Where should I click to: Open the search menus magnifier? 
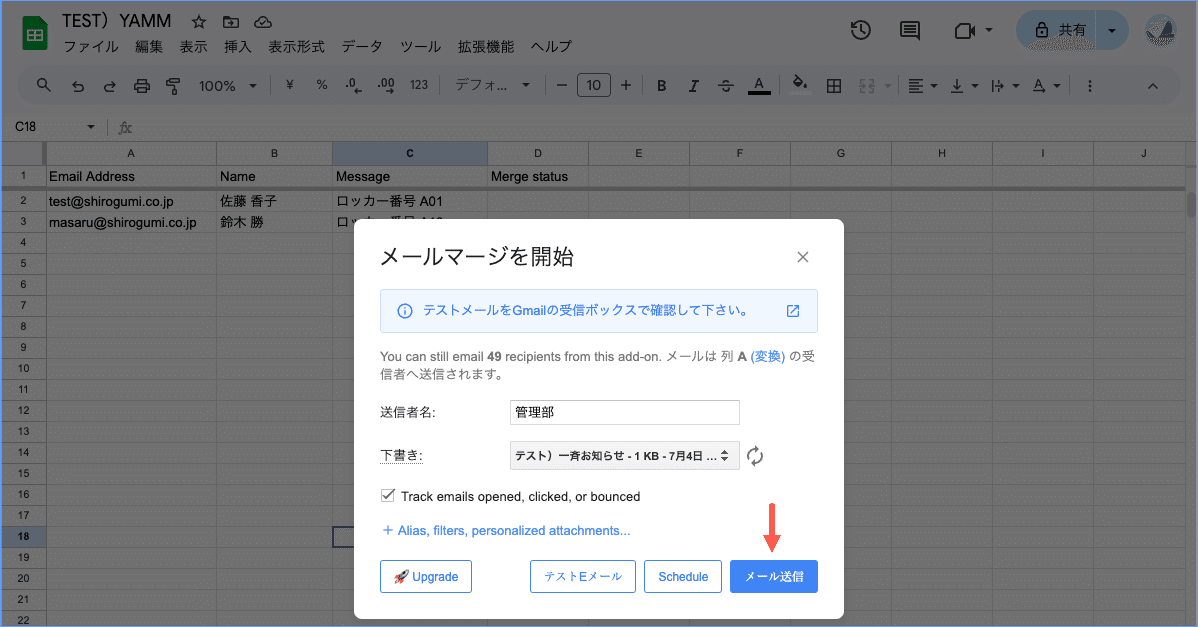pos(44,86)
